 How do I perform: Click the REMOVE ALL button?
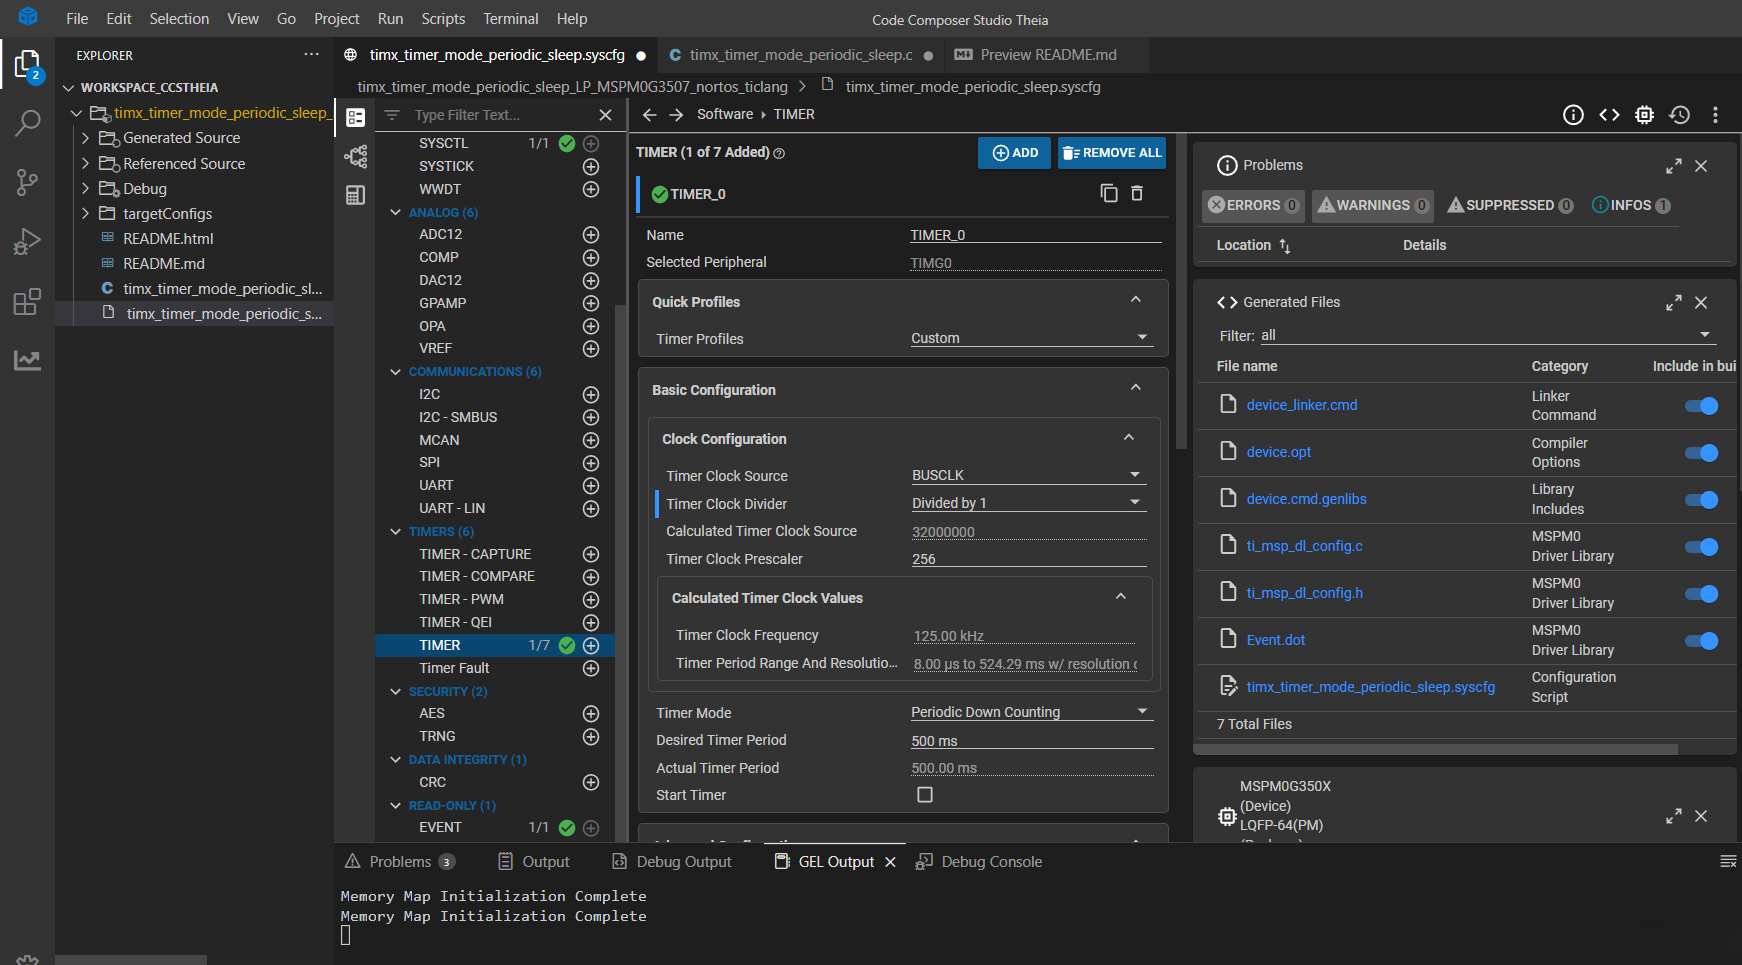point(1112,153)
